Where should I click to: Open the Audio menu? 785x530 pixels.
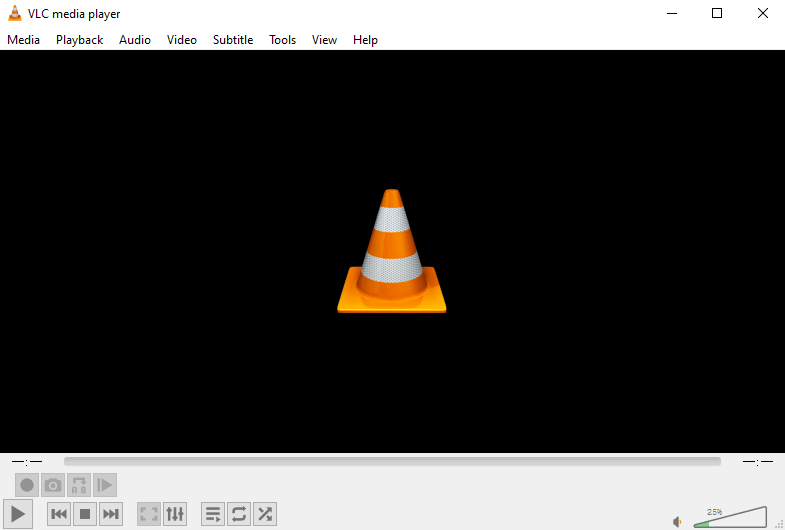coord(135,40)
